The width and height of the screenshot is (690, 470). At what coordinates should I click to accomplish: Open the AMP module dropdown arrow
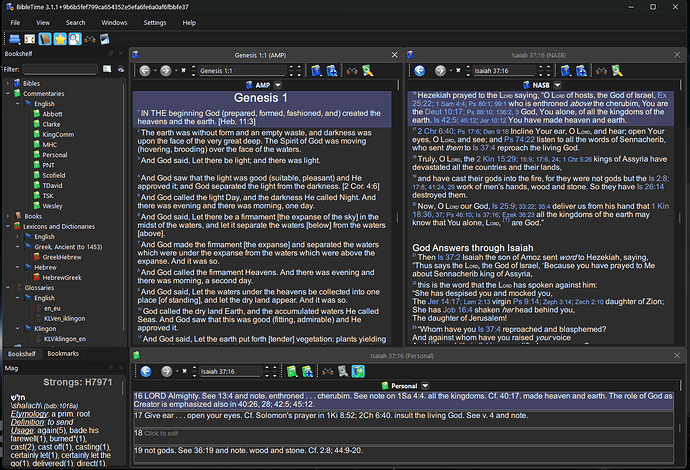(x=278, y=85)
